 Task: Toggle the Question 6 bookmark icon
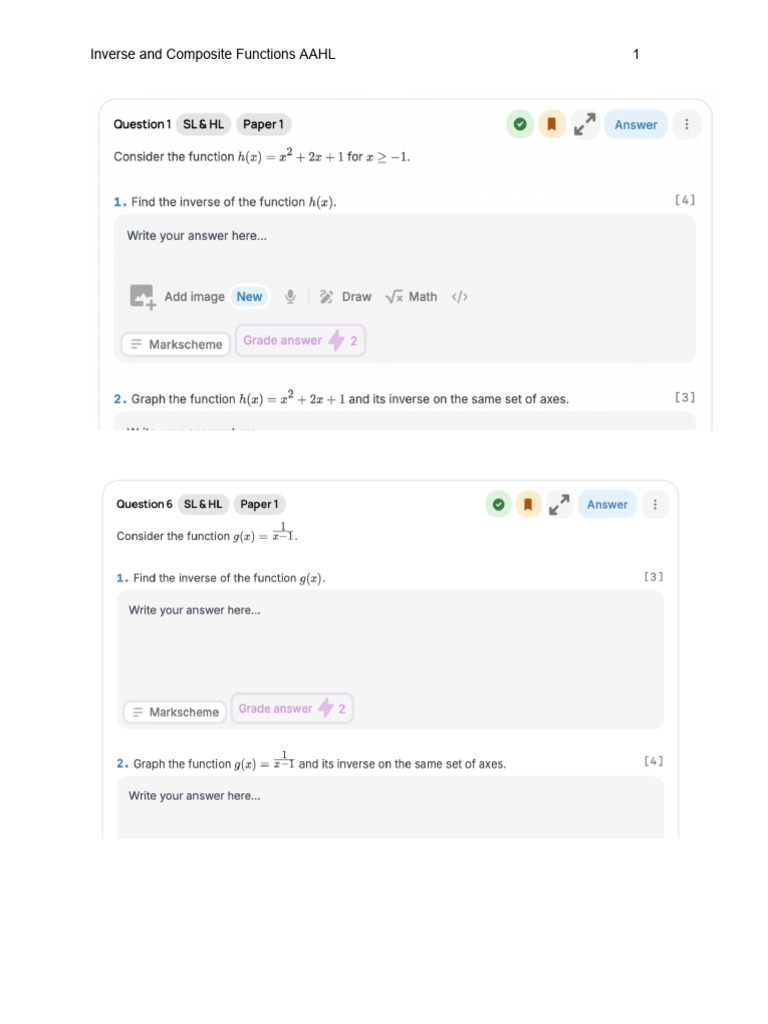pos(528,504)
